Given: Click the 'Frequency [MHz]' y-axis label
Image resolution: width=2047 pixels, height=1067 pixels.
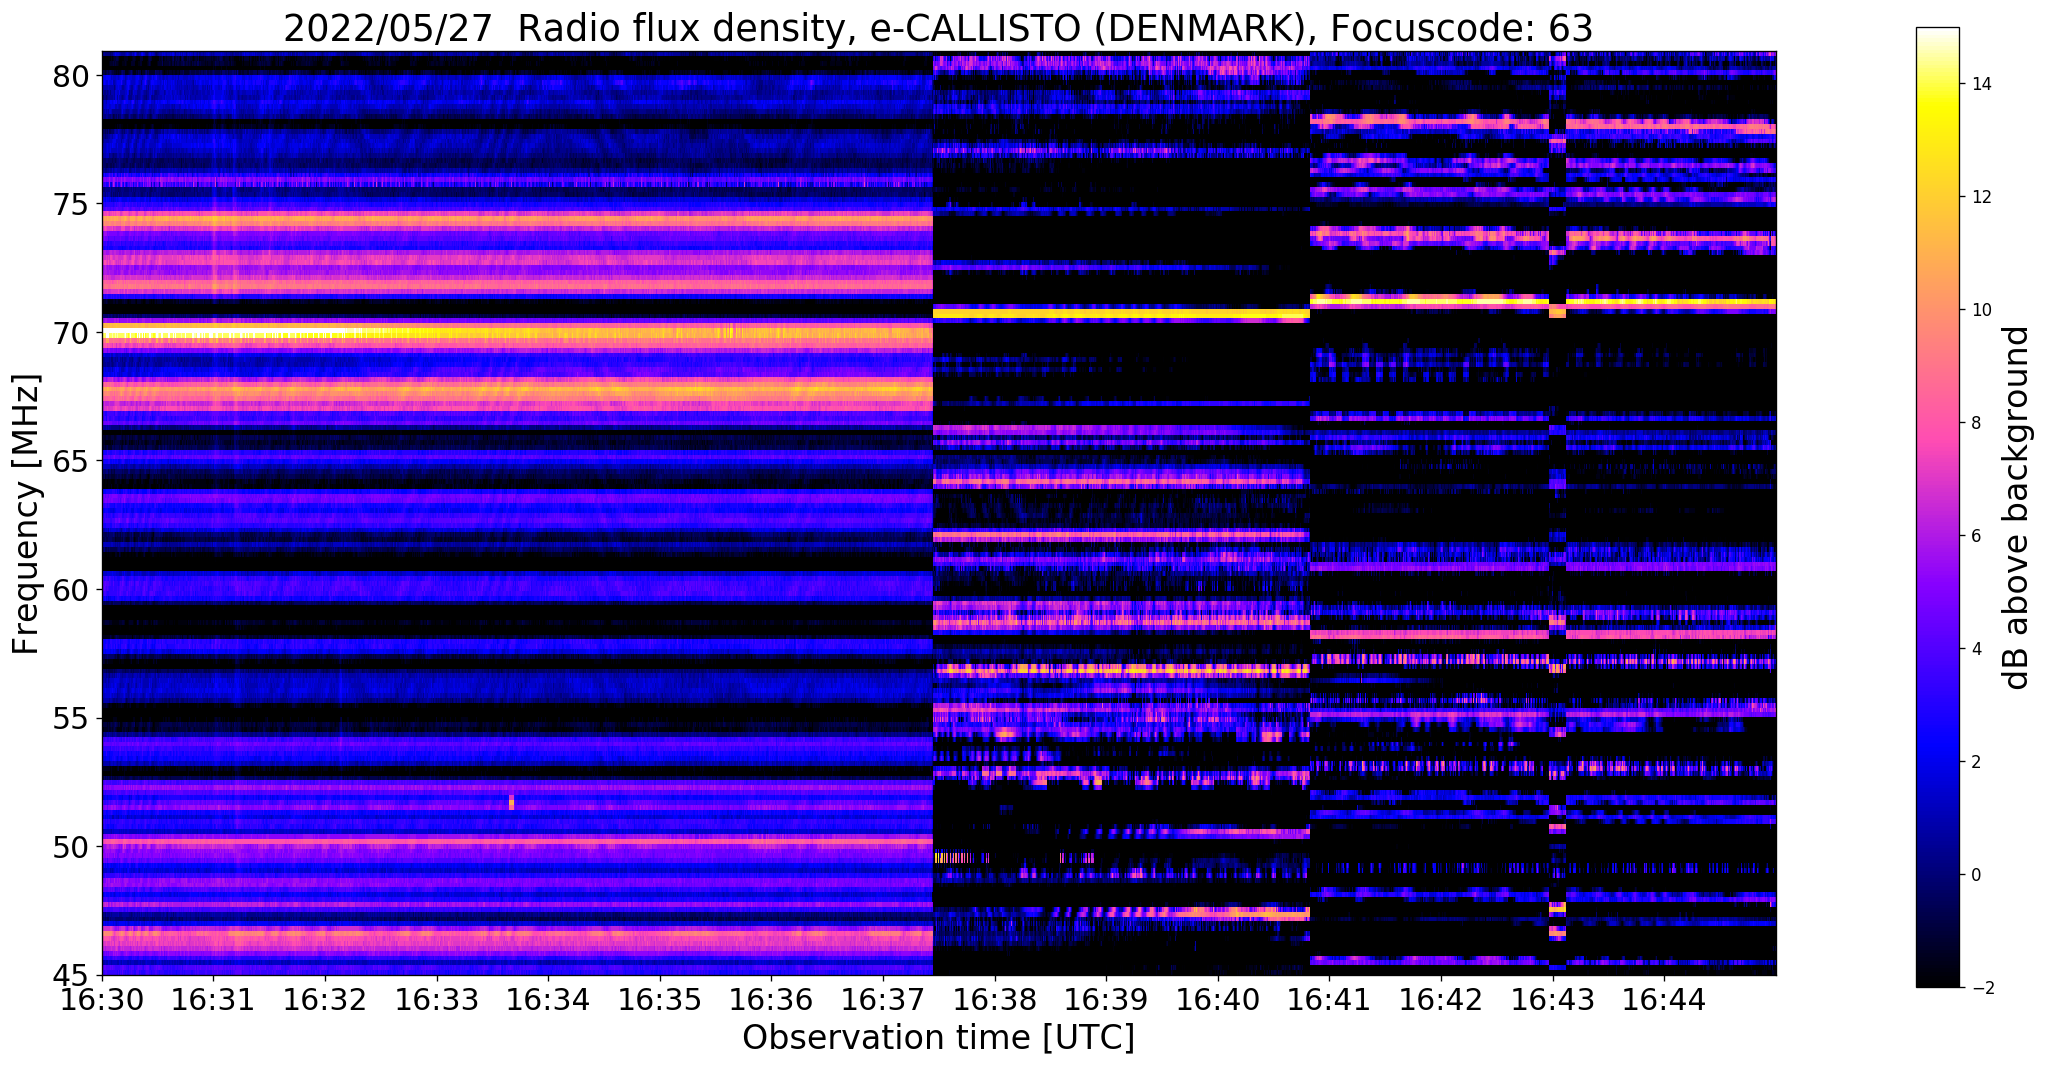Looking at the screenshot, I should [26, 514].
